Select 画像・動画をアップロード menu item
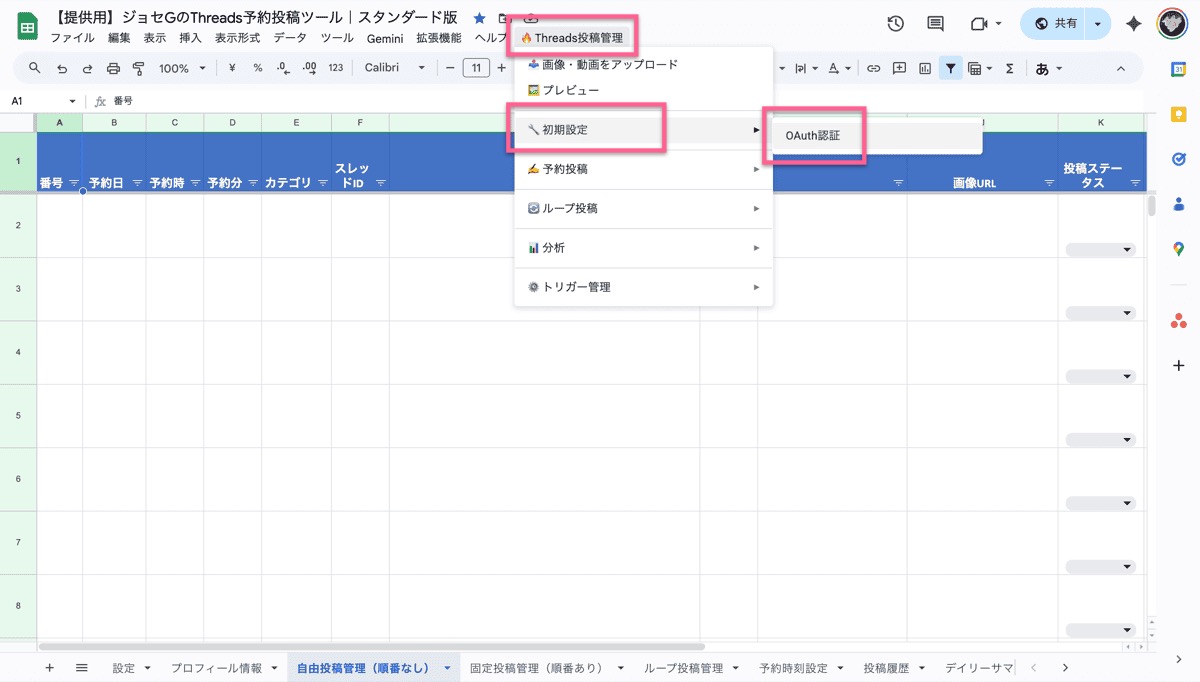Viewport: 1200px width, 682px height. point(643,64)
